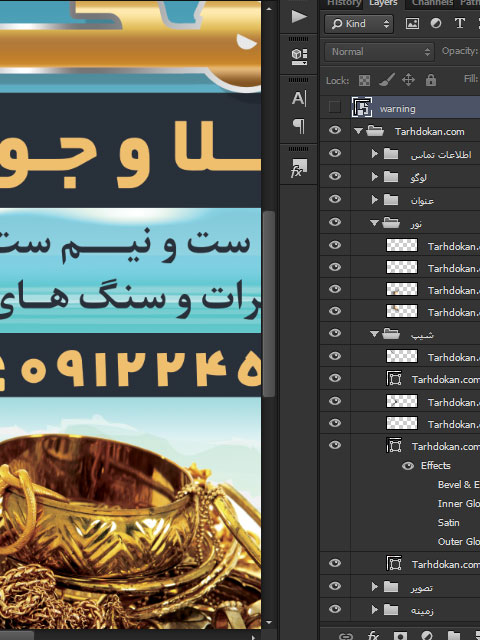Collapse the شیپ group

tap(374, 334)
